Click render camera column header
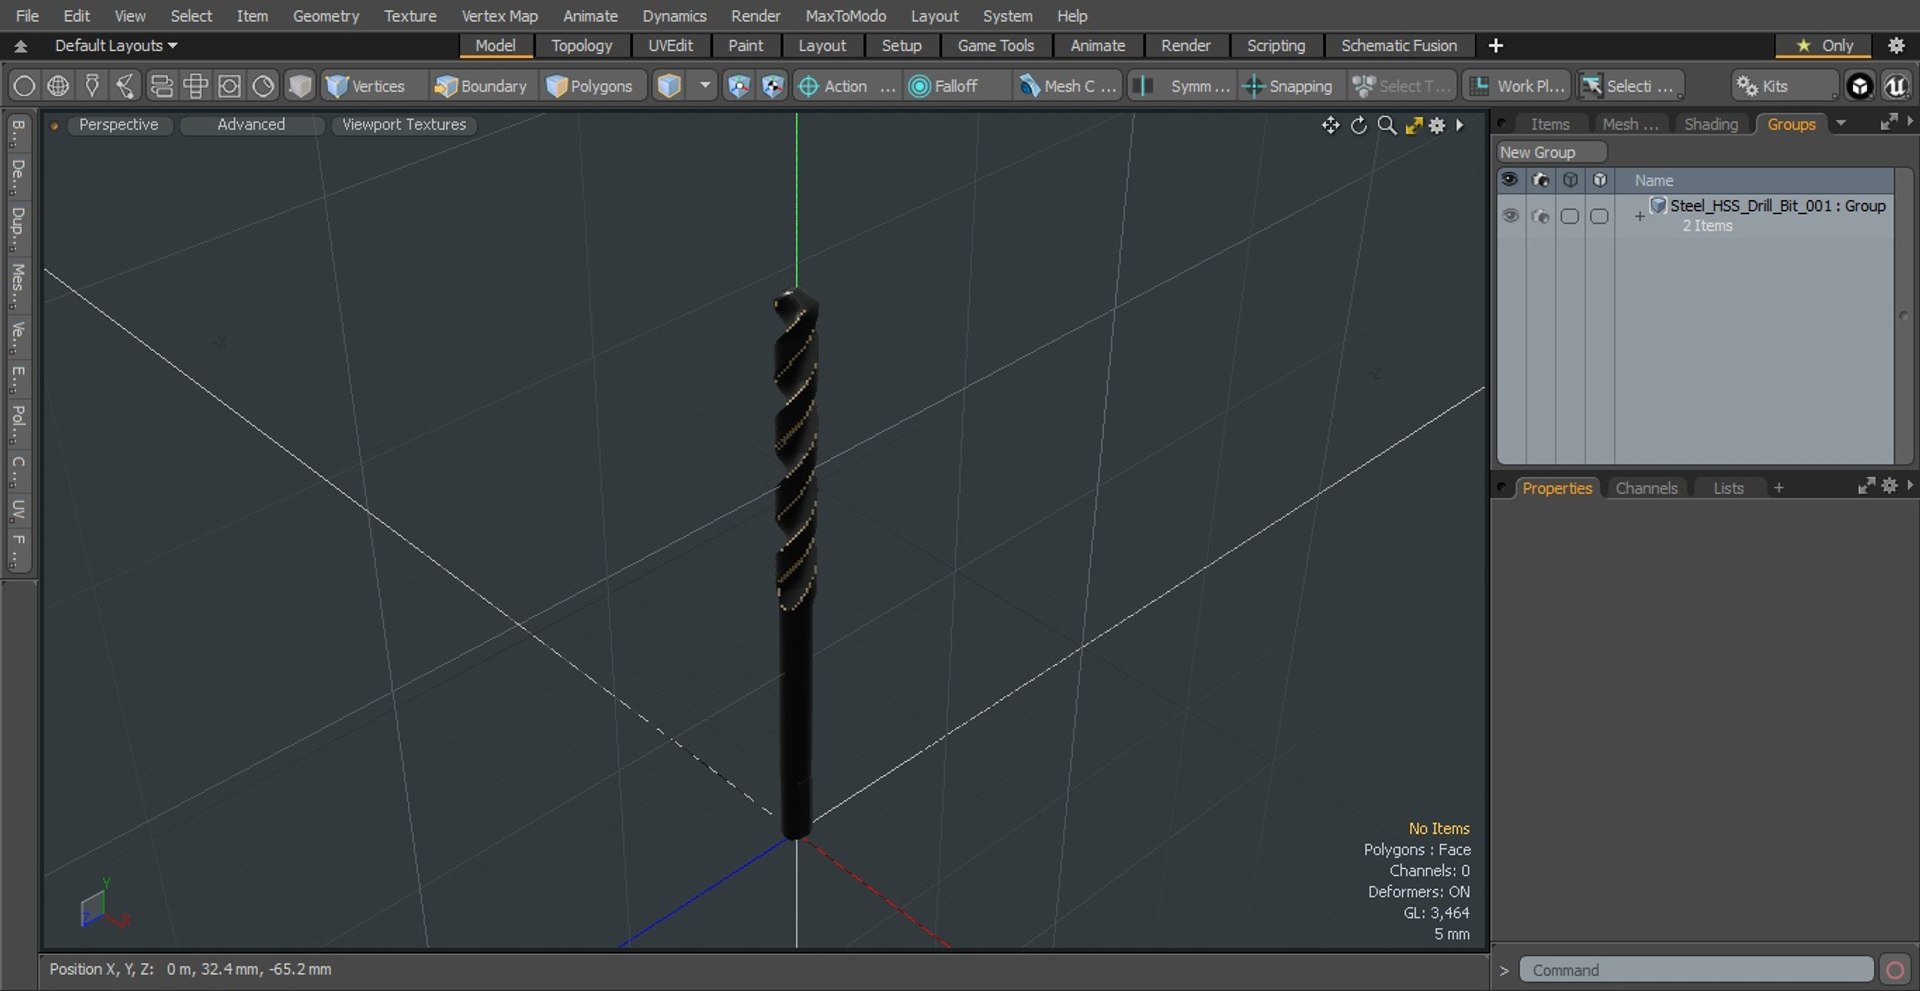The height and width of the screenshot is (991, 1920). point(1540,180)
